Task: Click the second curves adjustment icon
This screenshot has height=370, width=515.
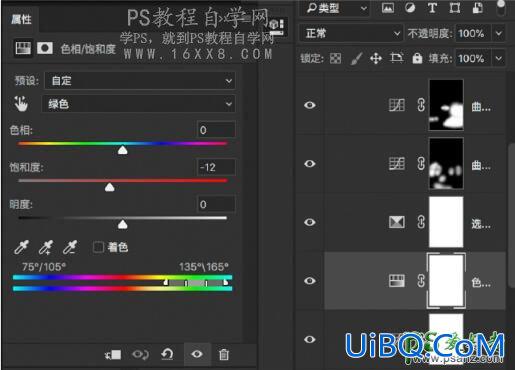Action: click(397, 164)
